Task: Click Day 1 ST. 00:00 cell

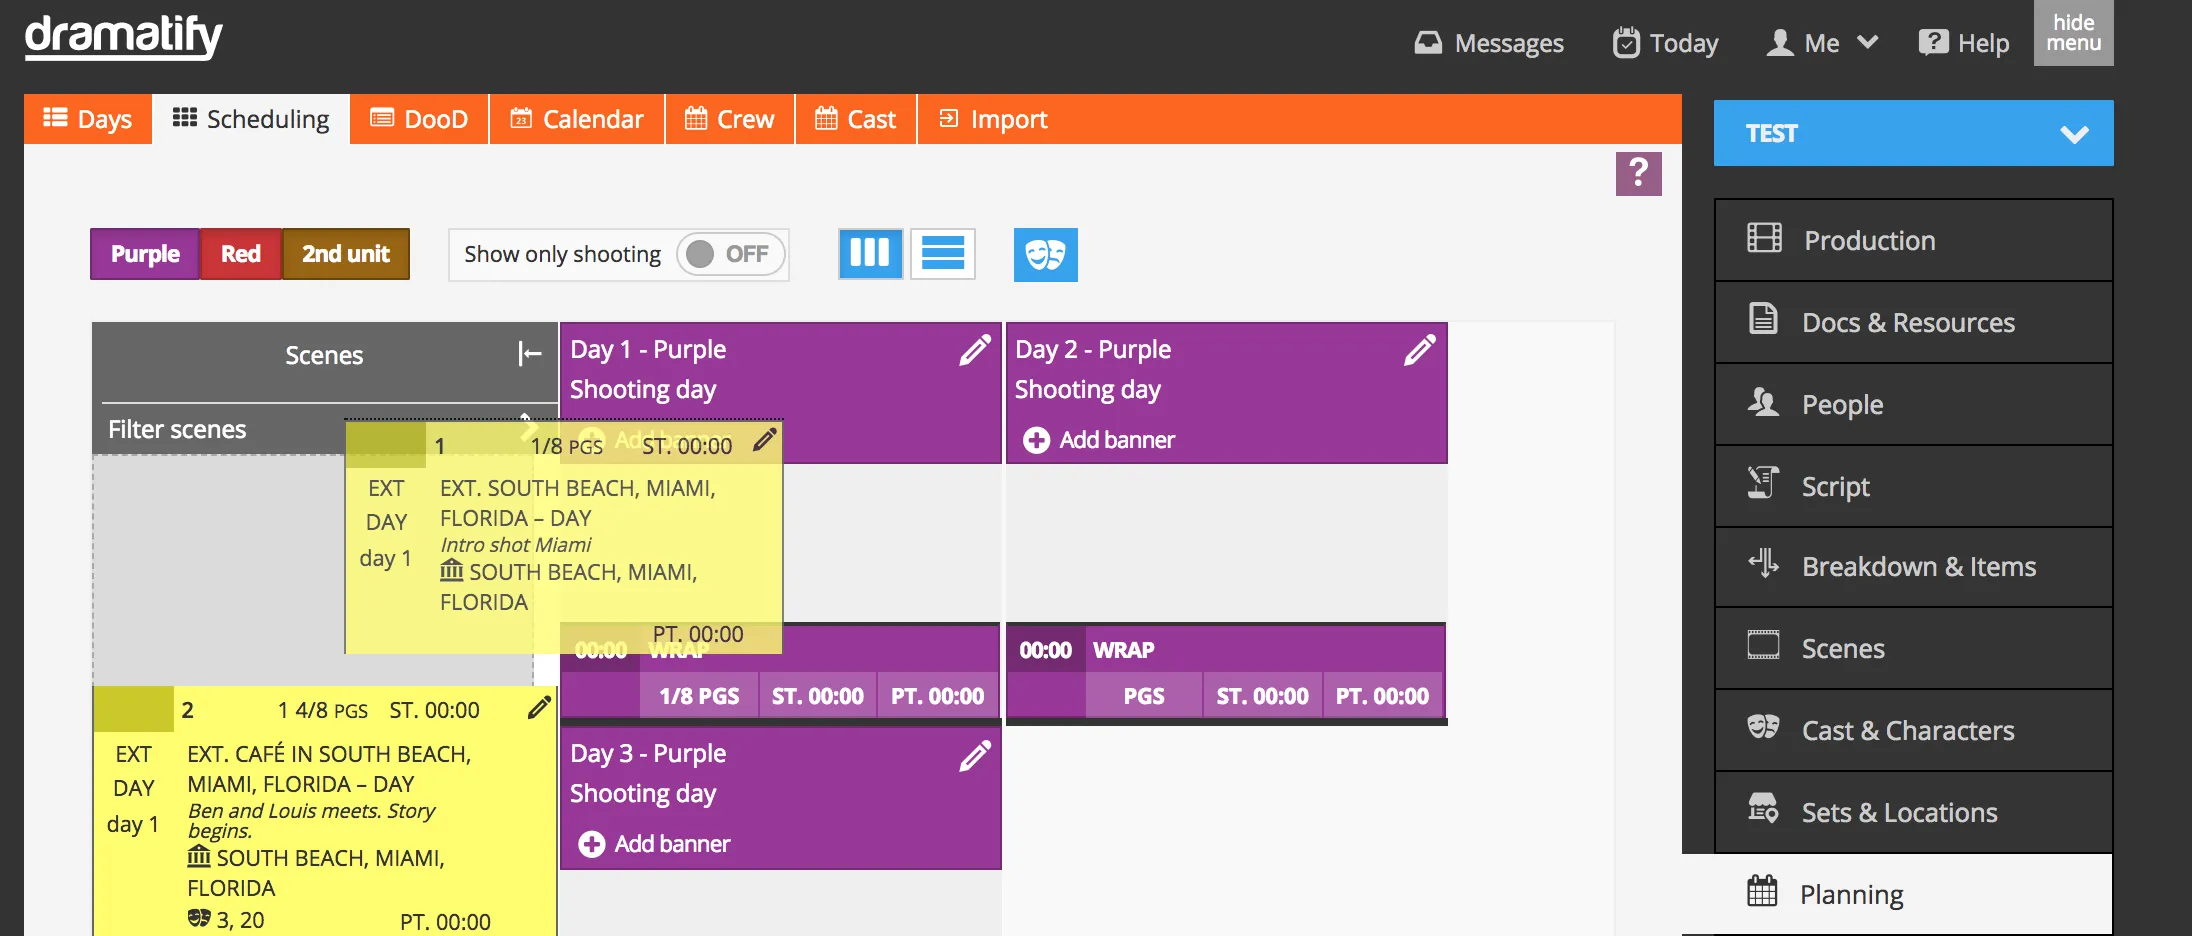Action: [818, 696]
